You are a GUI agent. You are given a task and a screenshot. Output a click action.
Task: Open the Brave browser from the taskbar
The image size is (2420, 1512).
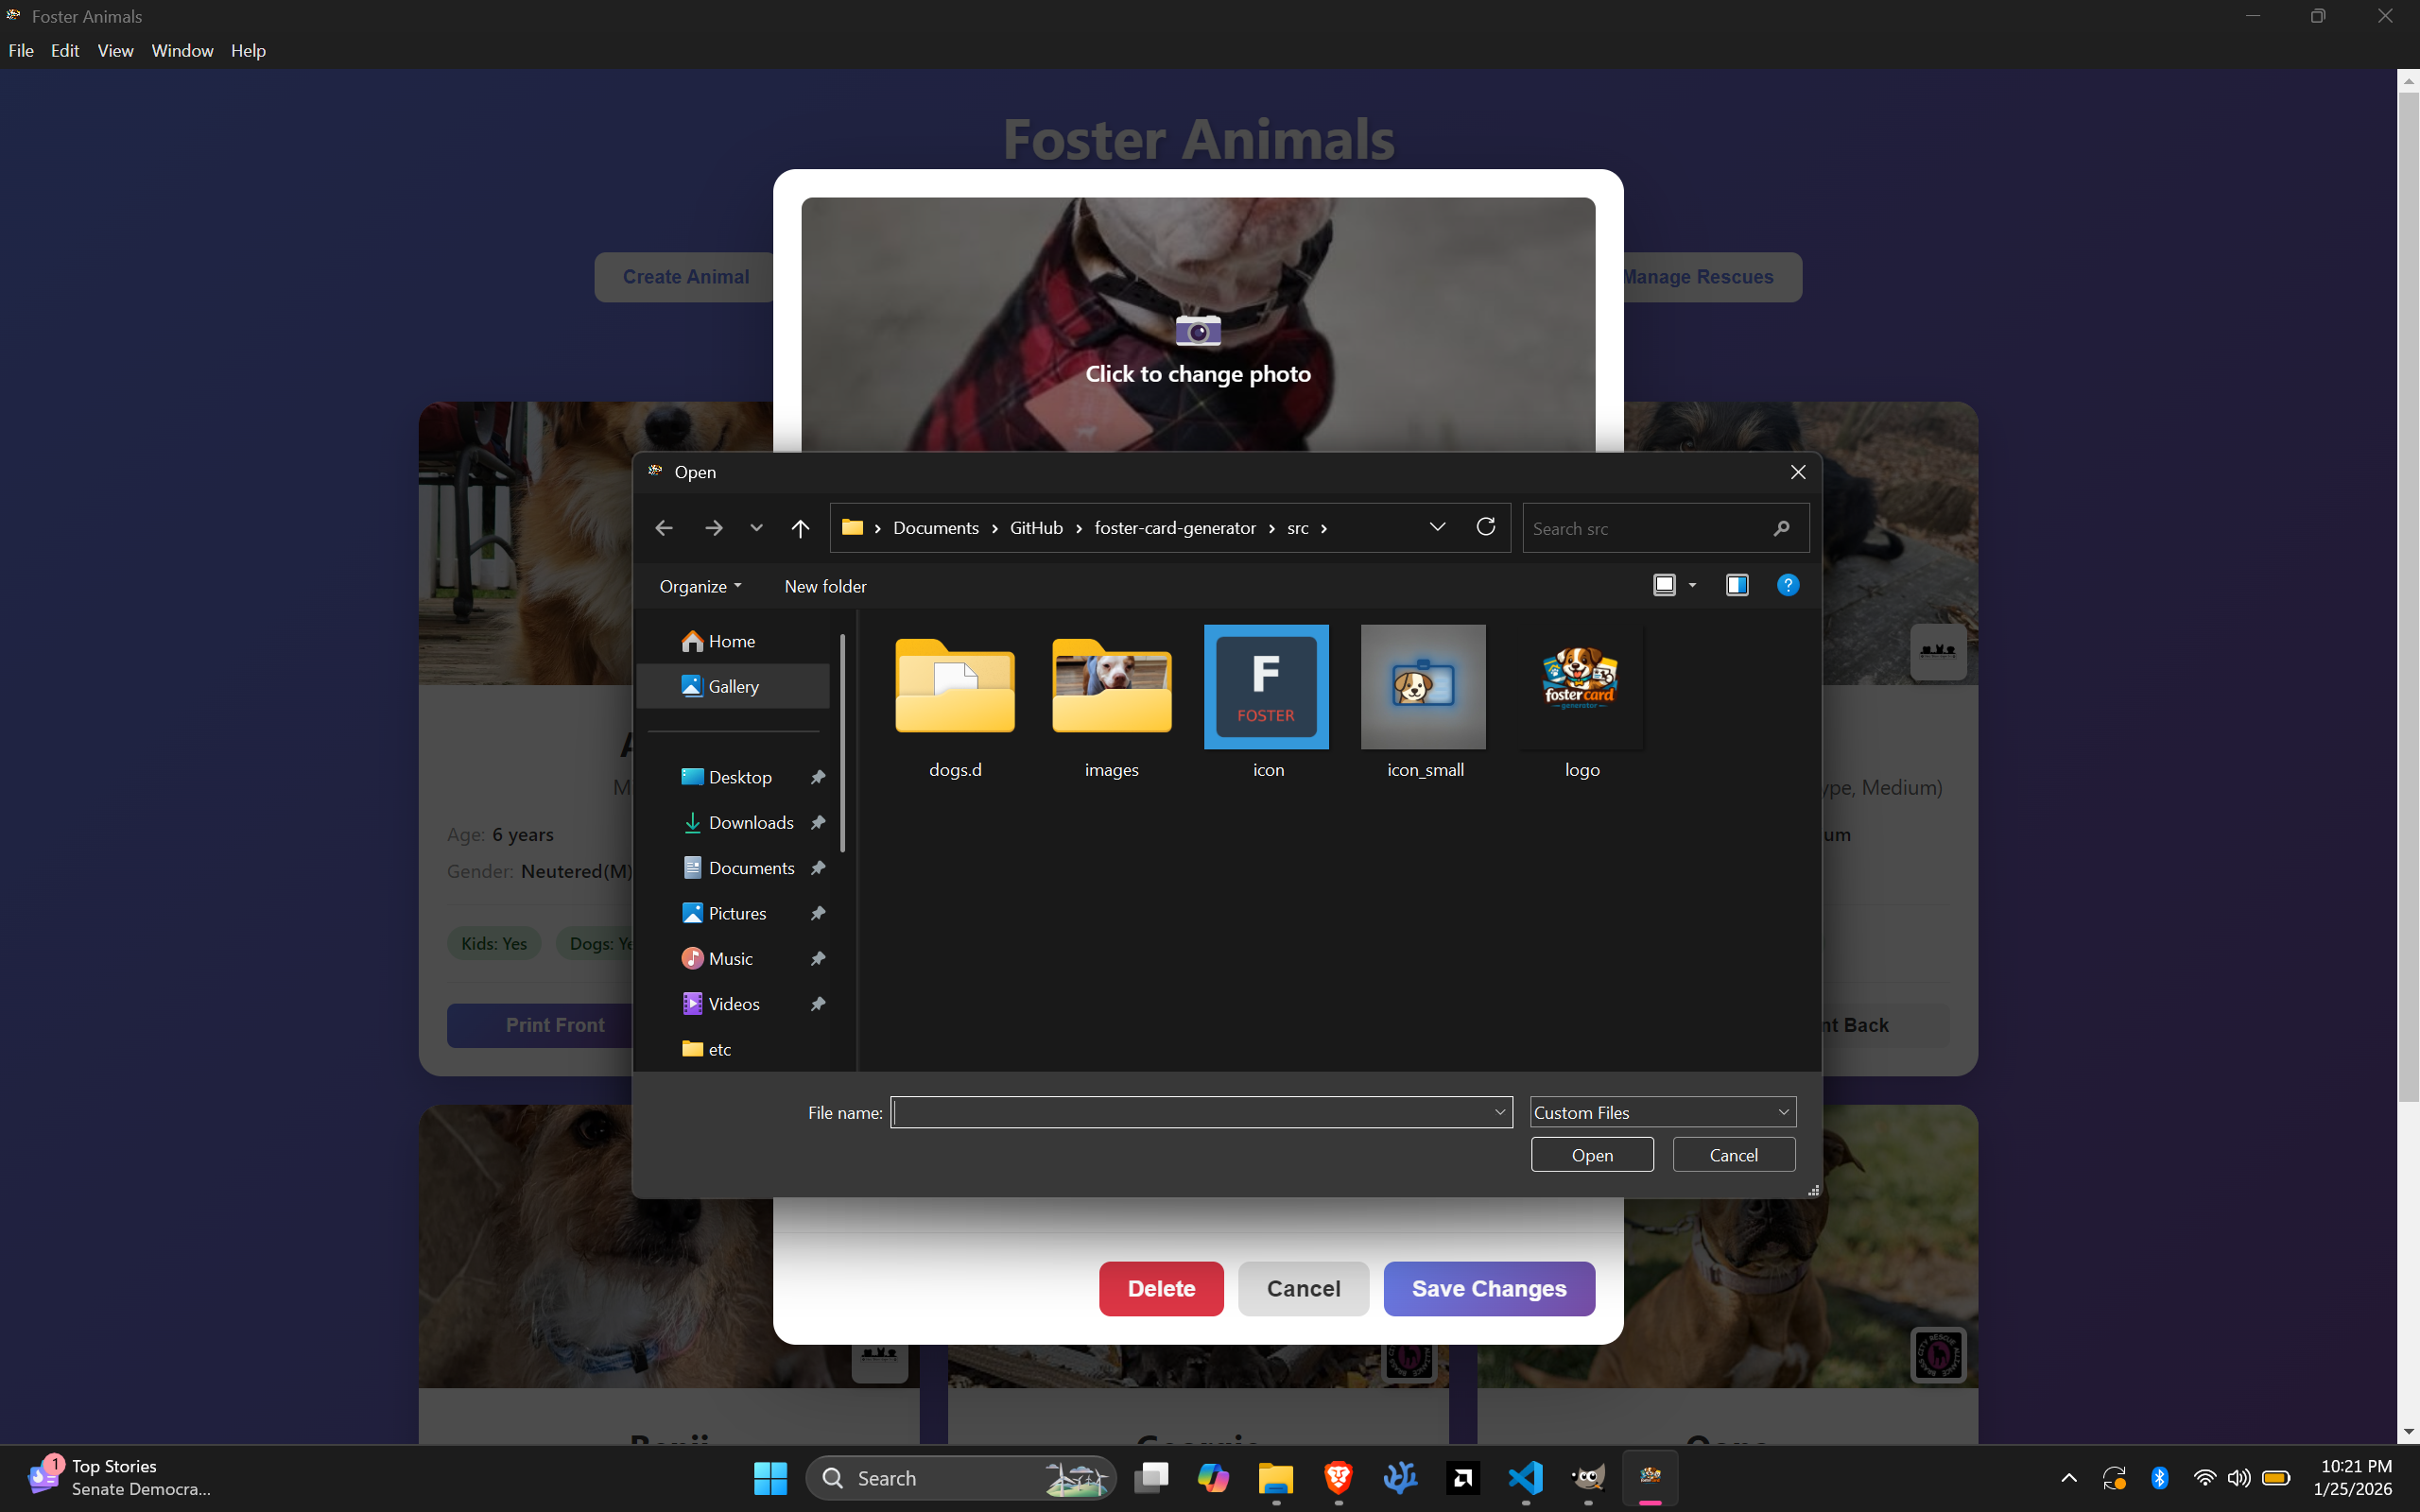point(1338,1477)
